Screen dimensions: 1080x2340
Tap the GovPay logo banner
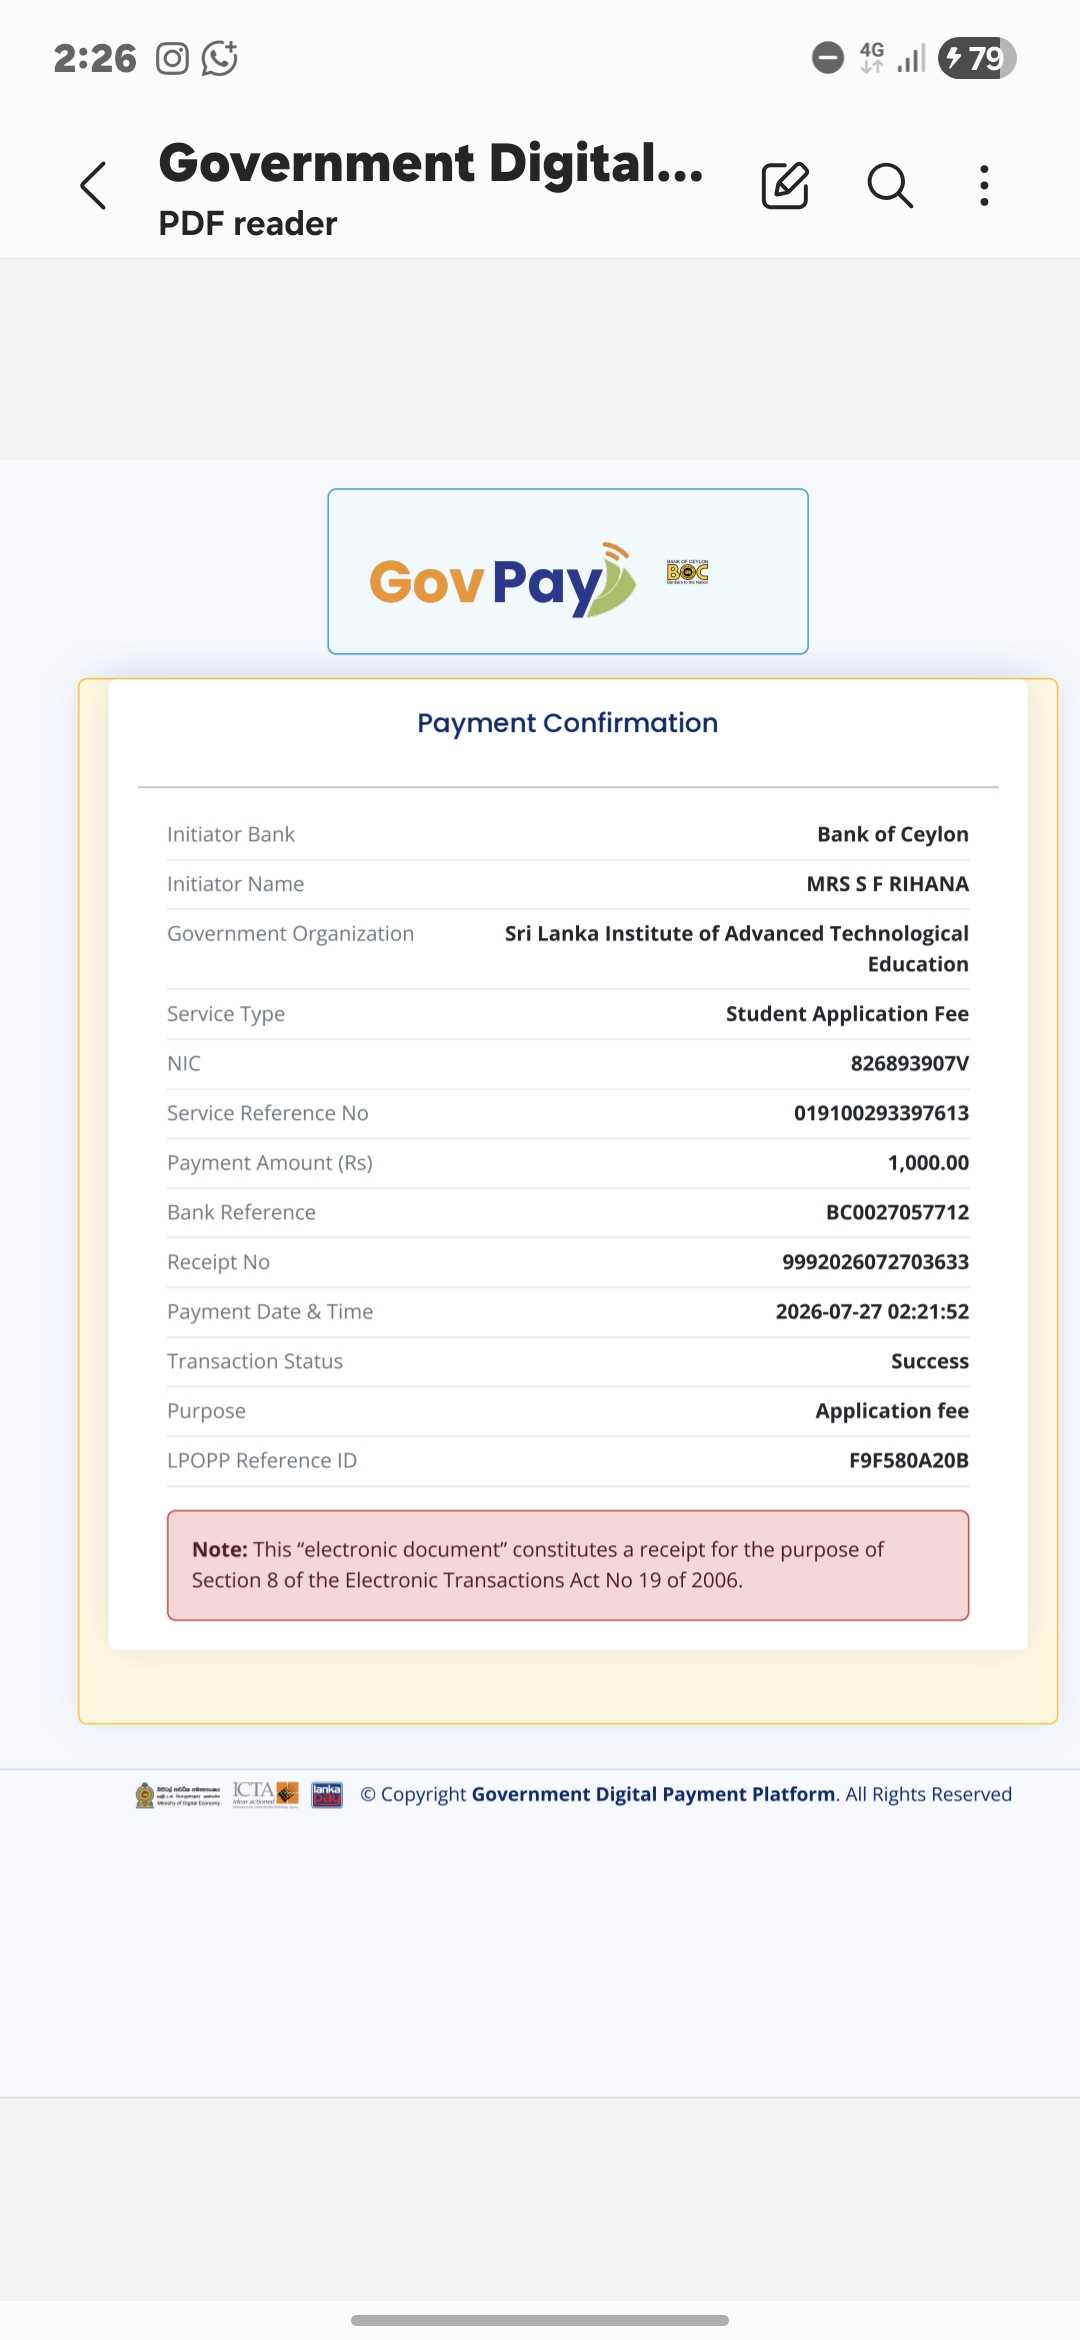[x=568, y=571]
